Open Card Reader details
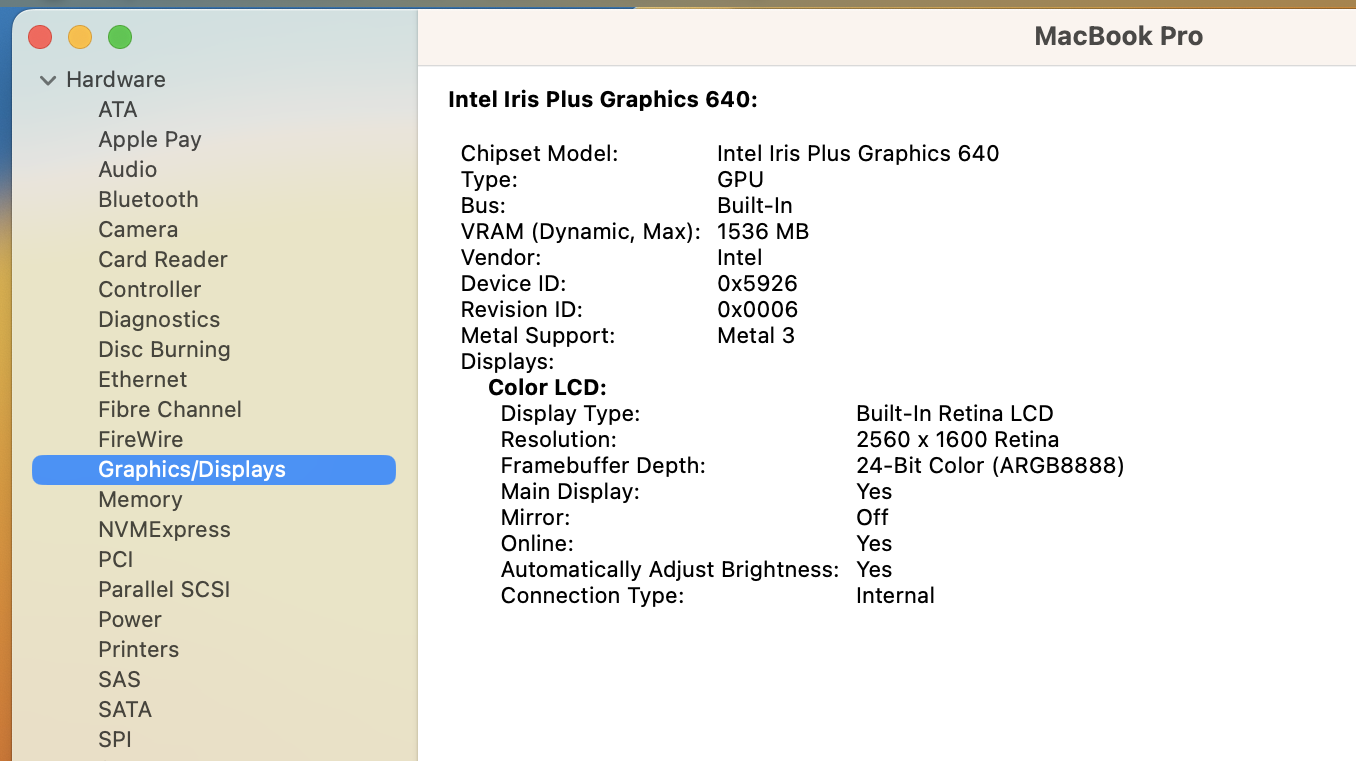This screenshot has width=1356, height=761. click(x=163, y=260)
